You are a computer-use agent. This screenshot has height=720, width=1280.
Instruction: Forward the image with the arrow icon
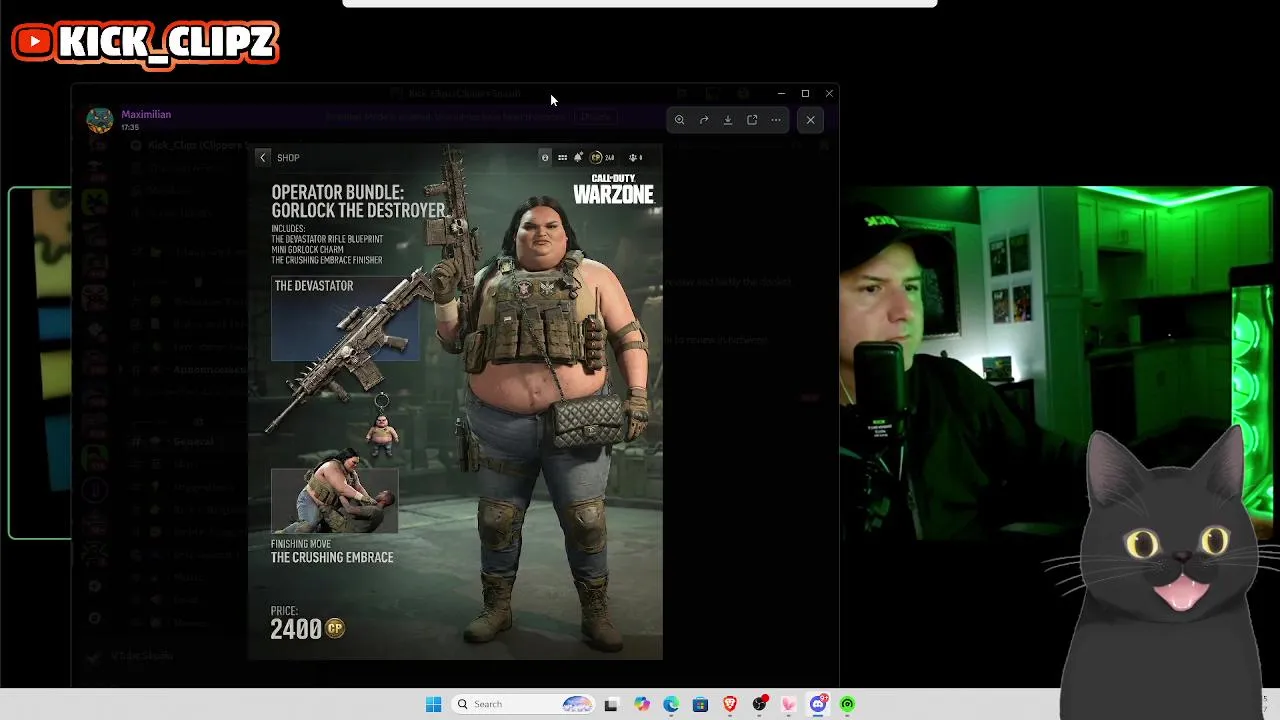704,120
